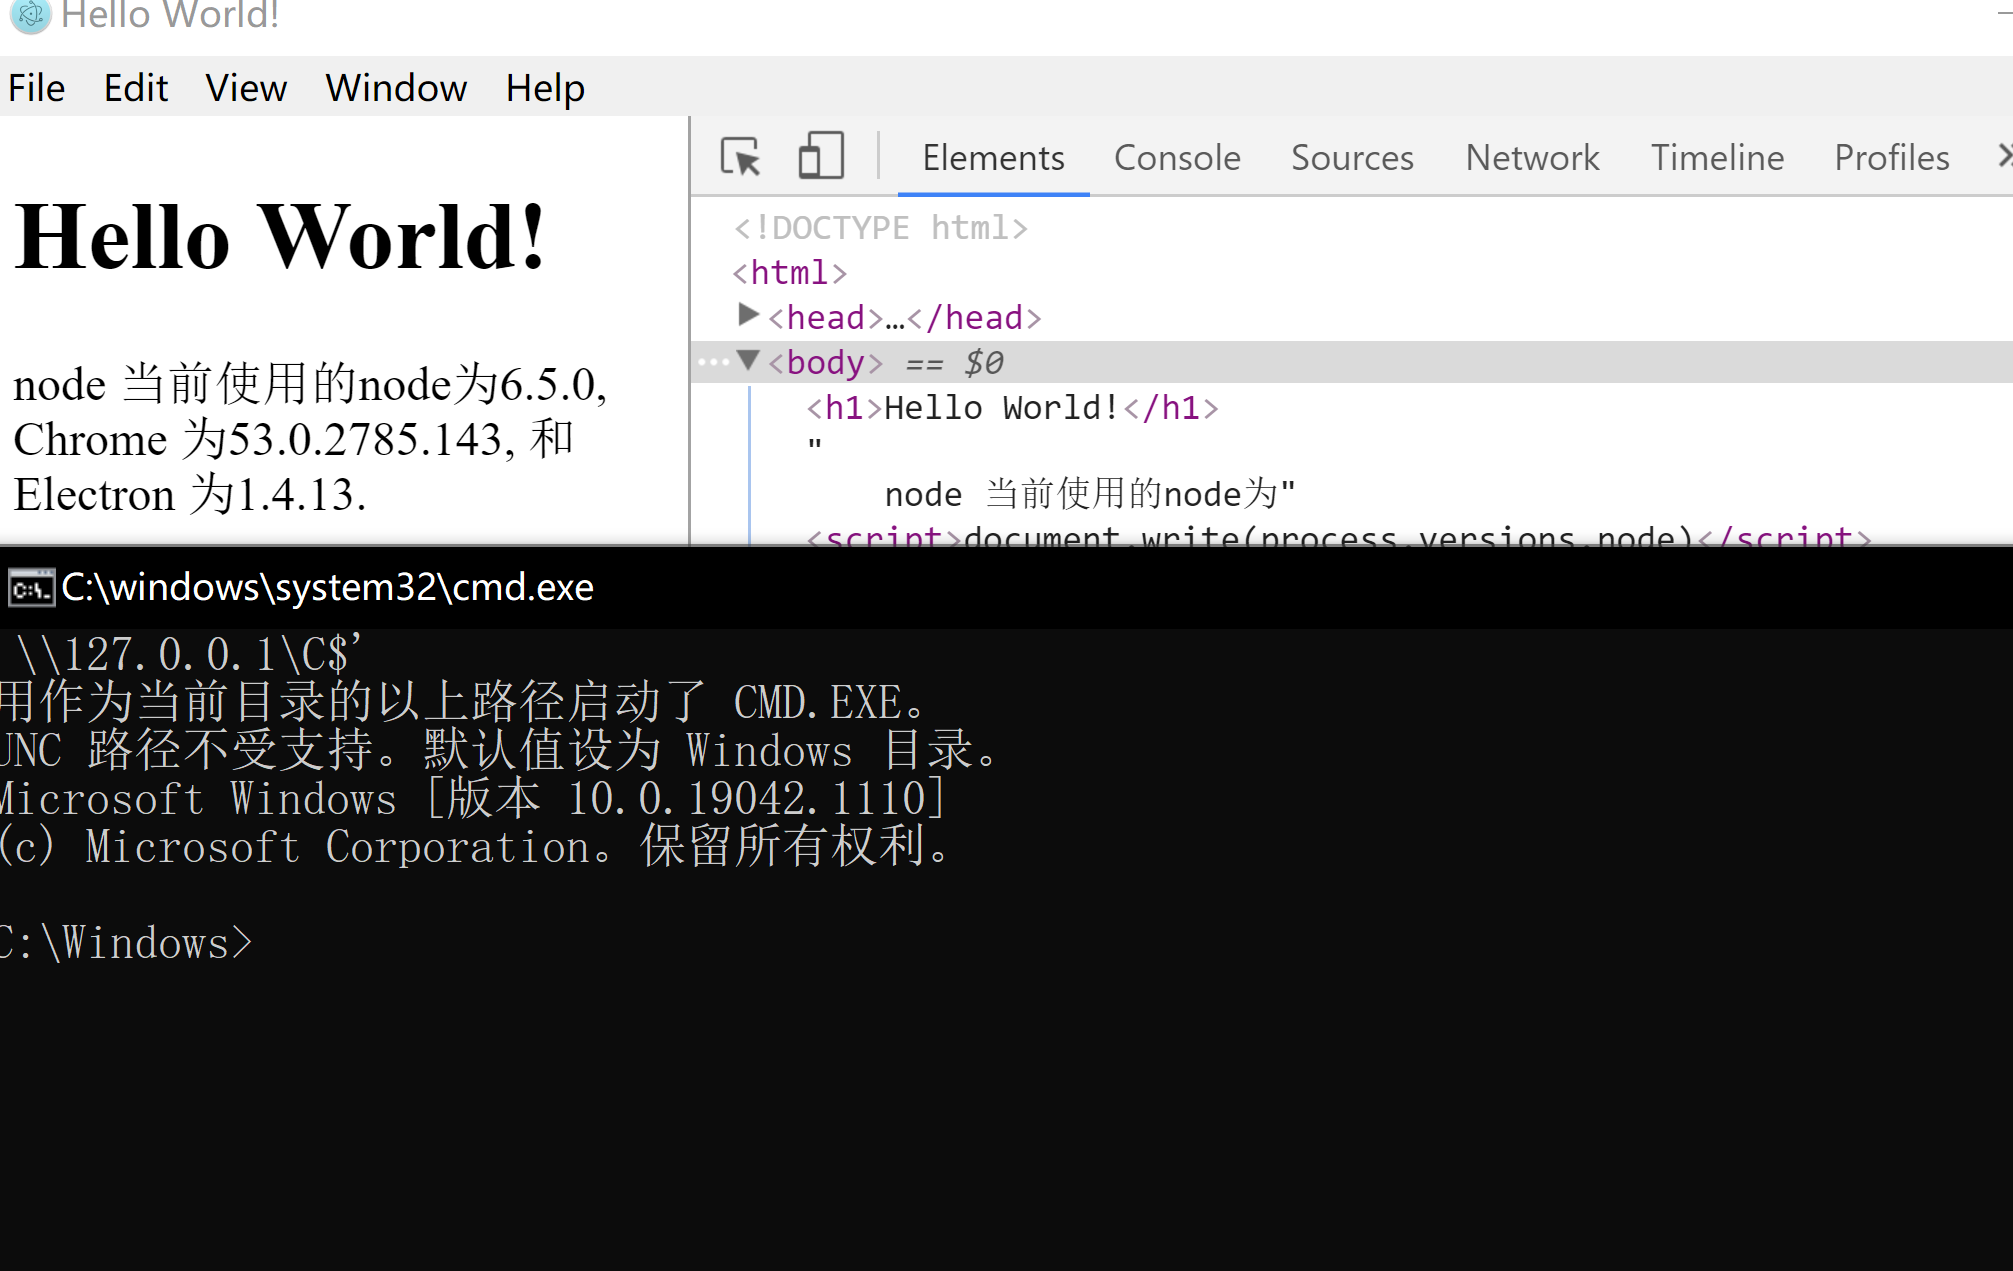
Task: Open the Edit menu
Action: pos(136,88)
